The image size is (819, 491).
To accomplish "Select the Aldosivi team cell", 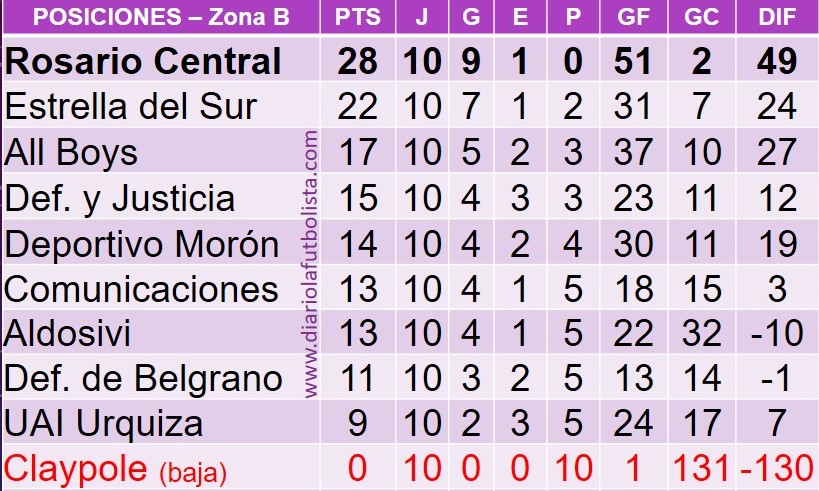I will point(67,333).
